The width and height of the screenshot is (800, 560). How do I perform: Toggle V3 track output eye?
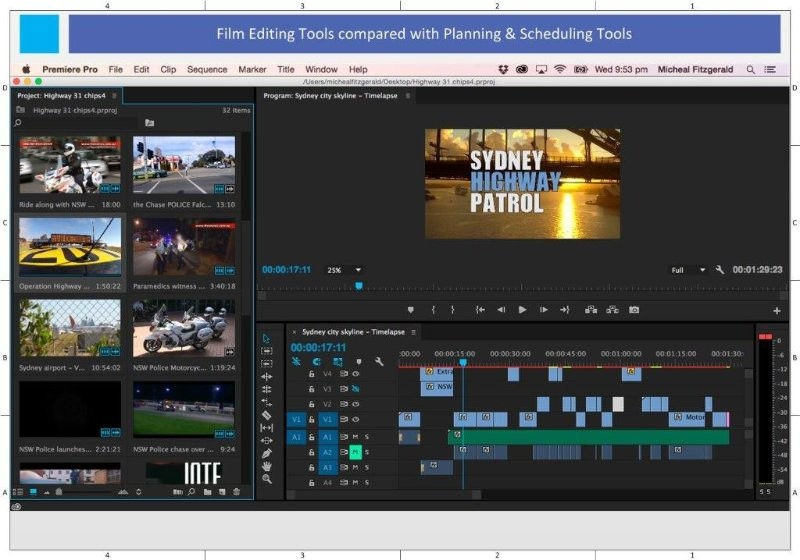(356, 389)
